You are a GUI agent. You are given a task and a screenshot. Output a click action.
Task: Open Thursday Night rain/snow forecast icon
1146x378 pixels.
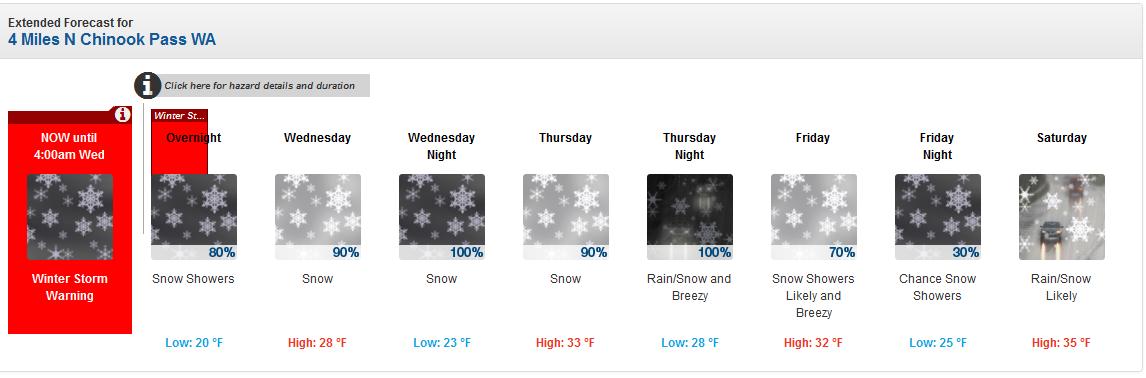[x=690, y=217]
